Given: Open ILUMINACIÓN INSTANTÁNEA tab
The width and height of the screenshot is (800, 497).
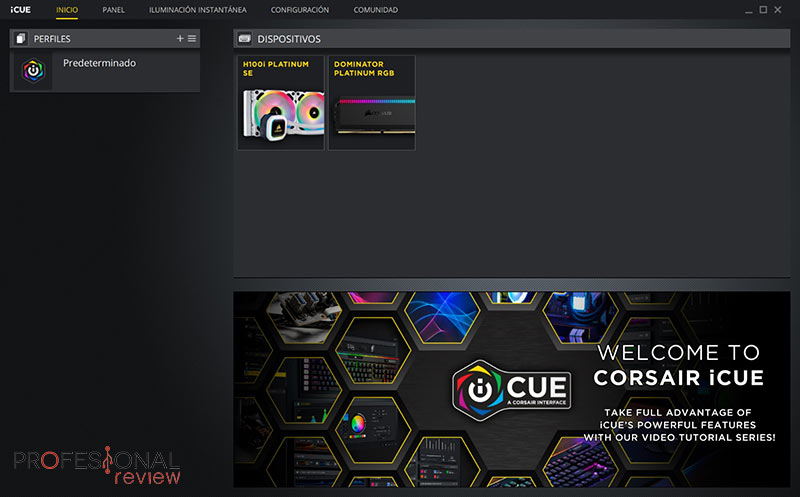Looking at the screenshot, I should coord(197,10).
